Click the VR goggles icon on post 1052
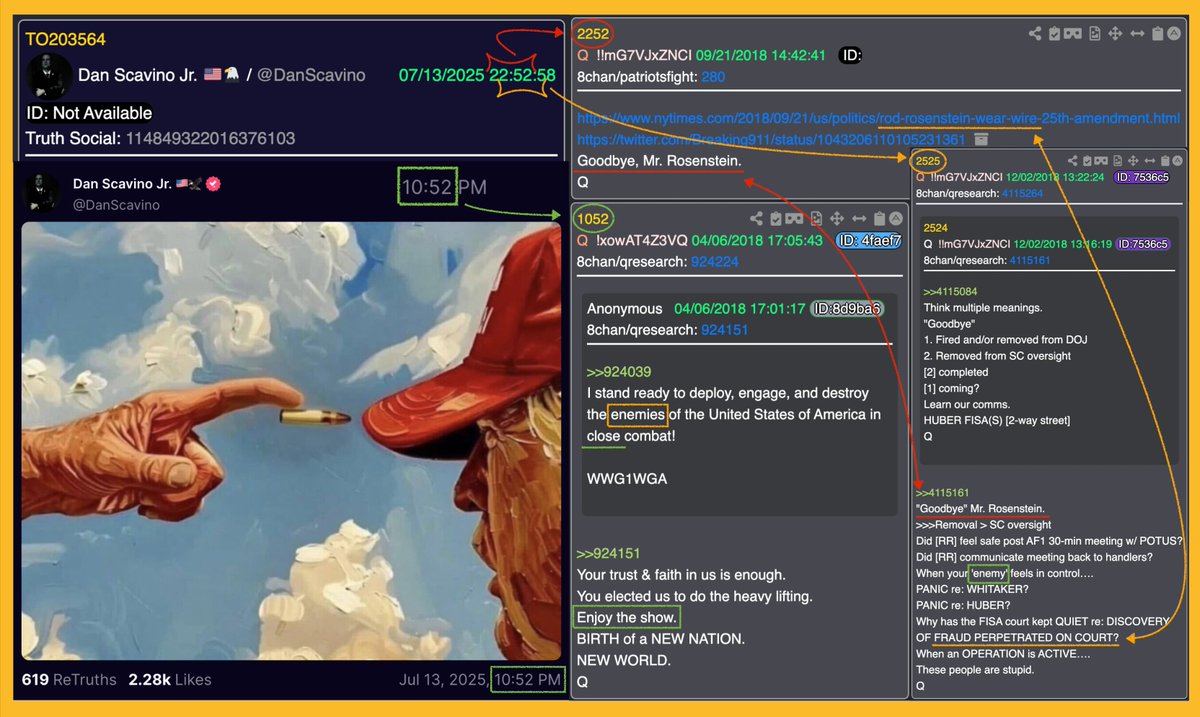 [x=794, y=219]
